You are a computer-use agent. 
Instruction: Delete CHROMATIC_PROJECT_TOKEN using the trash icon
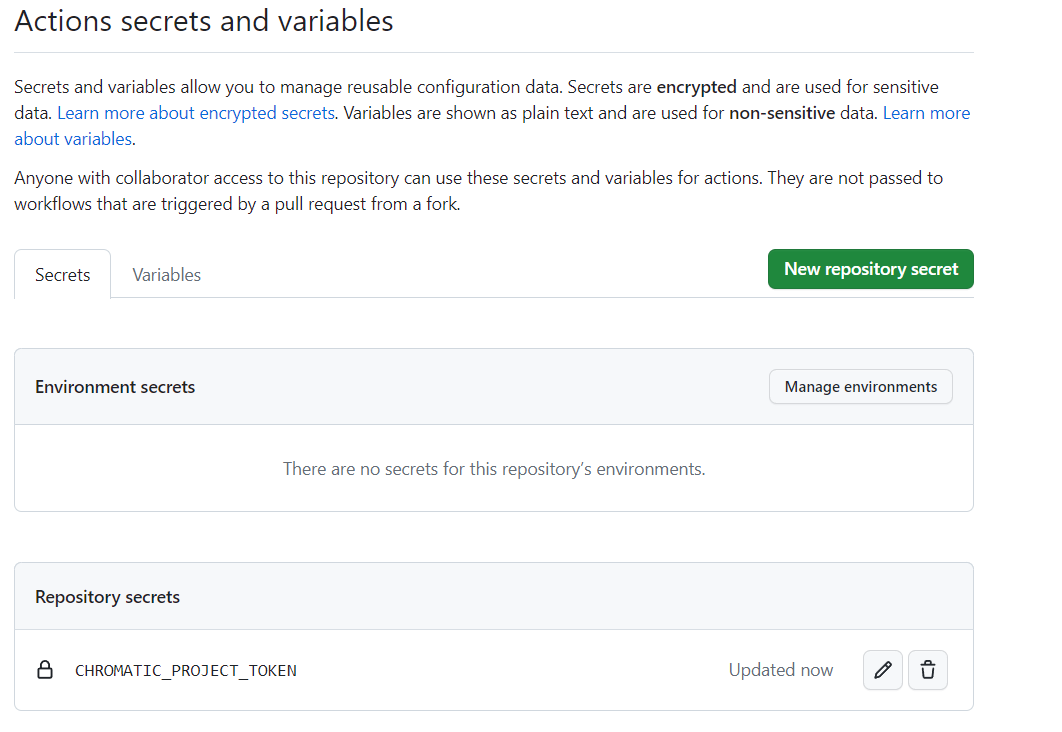click(928, 670)
